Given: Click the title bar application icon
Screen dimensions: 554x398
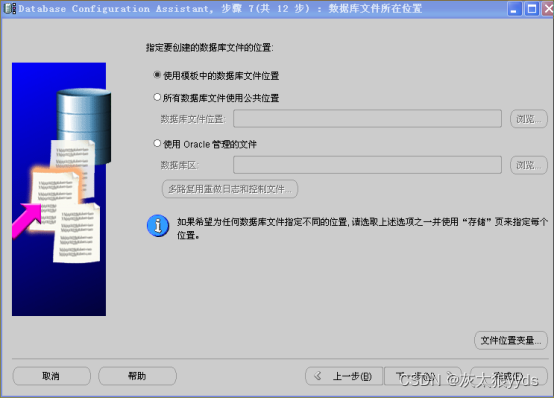Looking at the screenshot, I should click(9, 8).
